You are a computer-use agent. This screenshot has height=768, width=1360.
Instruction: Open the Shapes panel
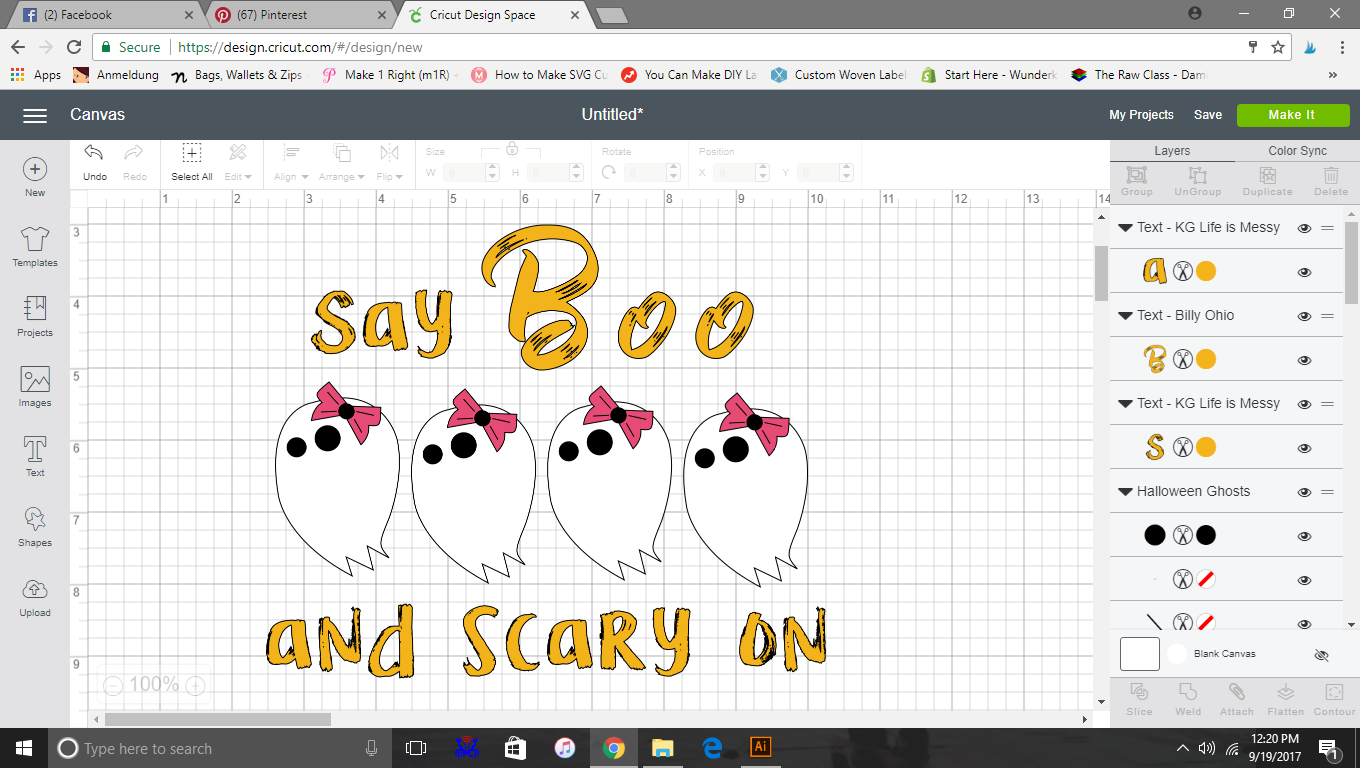click(35, 526)
